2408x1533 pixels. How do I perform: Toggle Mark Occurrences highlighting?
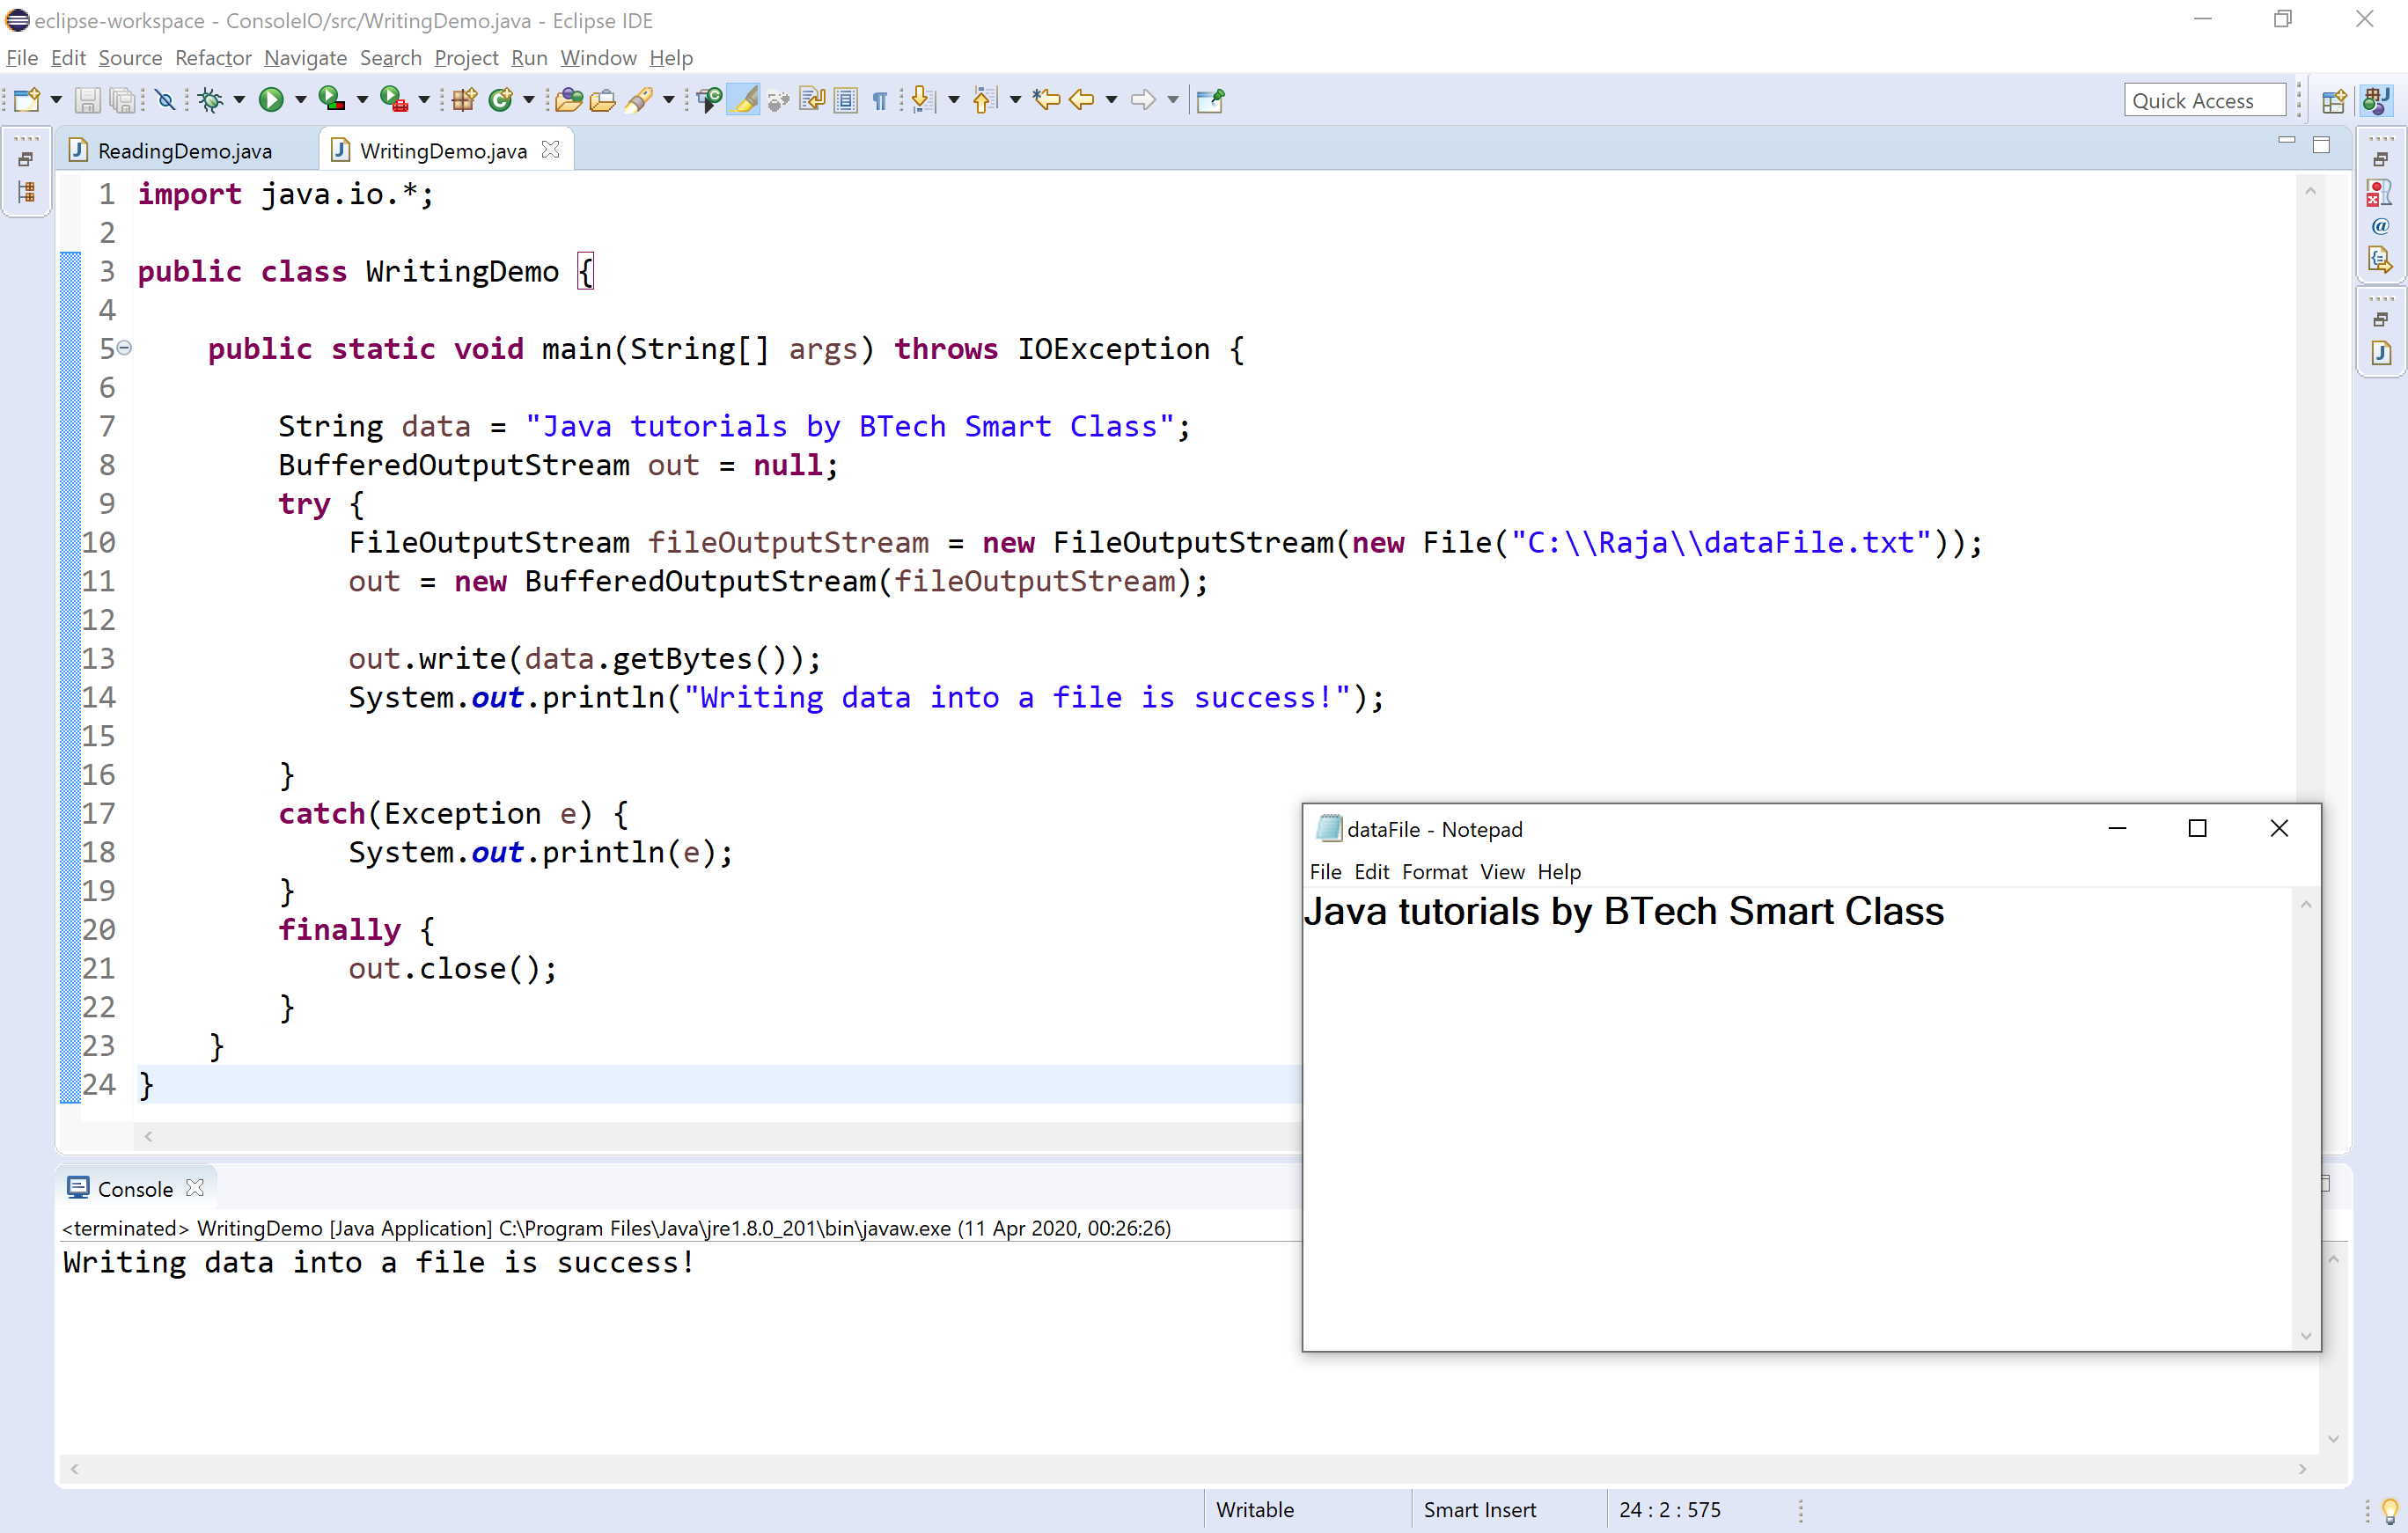(x=743, y=99)
